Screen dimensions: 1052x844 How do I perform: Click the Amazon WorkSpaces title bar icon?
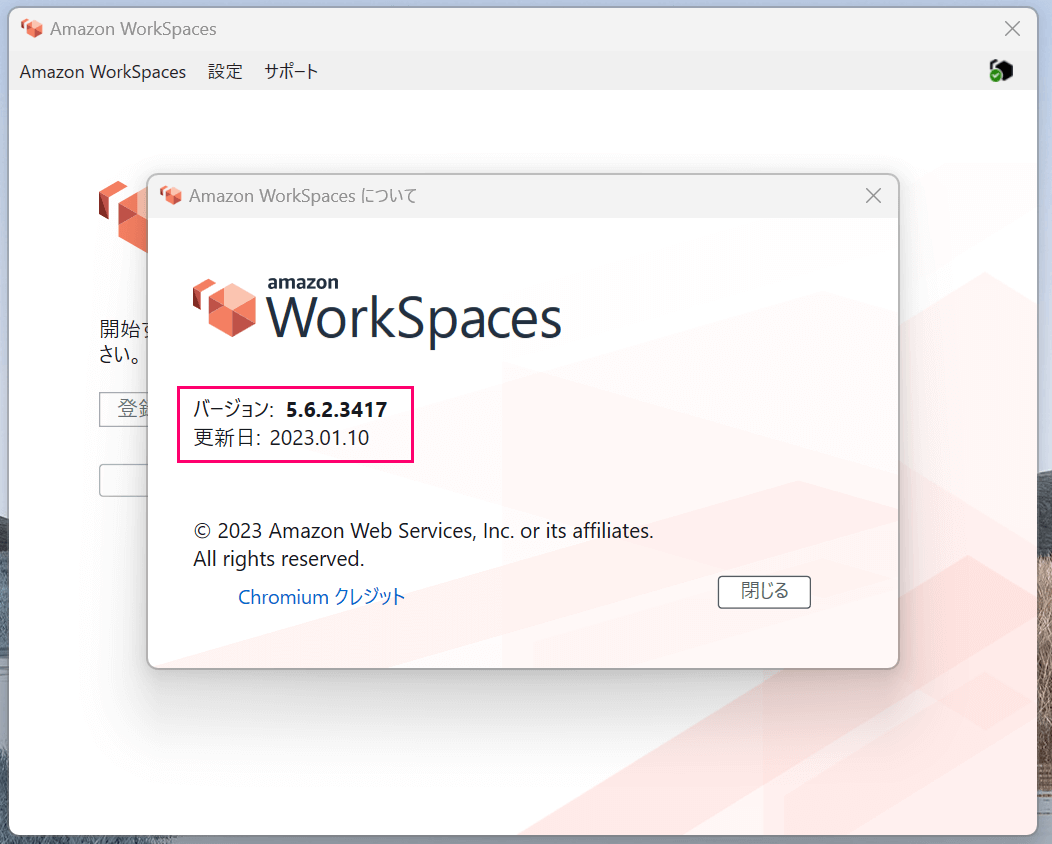coord(32,28)
